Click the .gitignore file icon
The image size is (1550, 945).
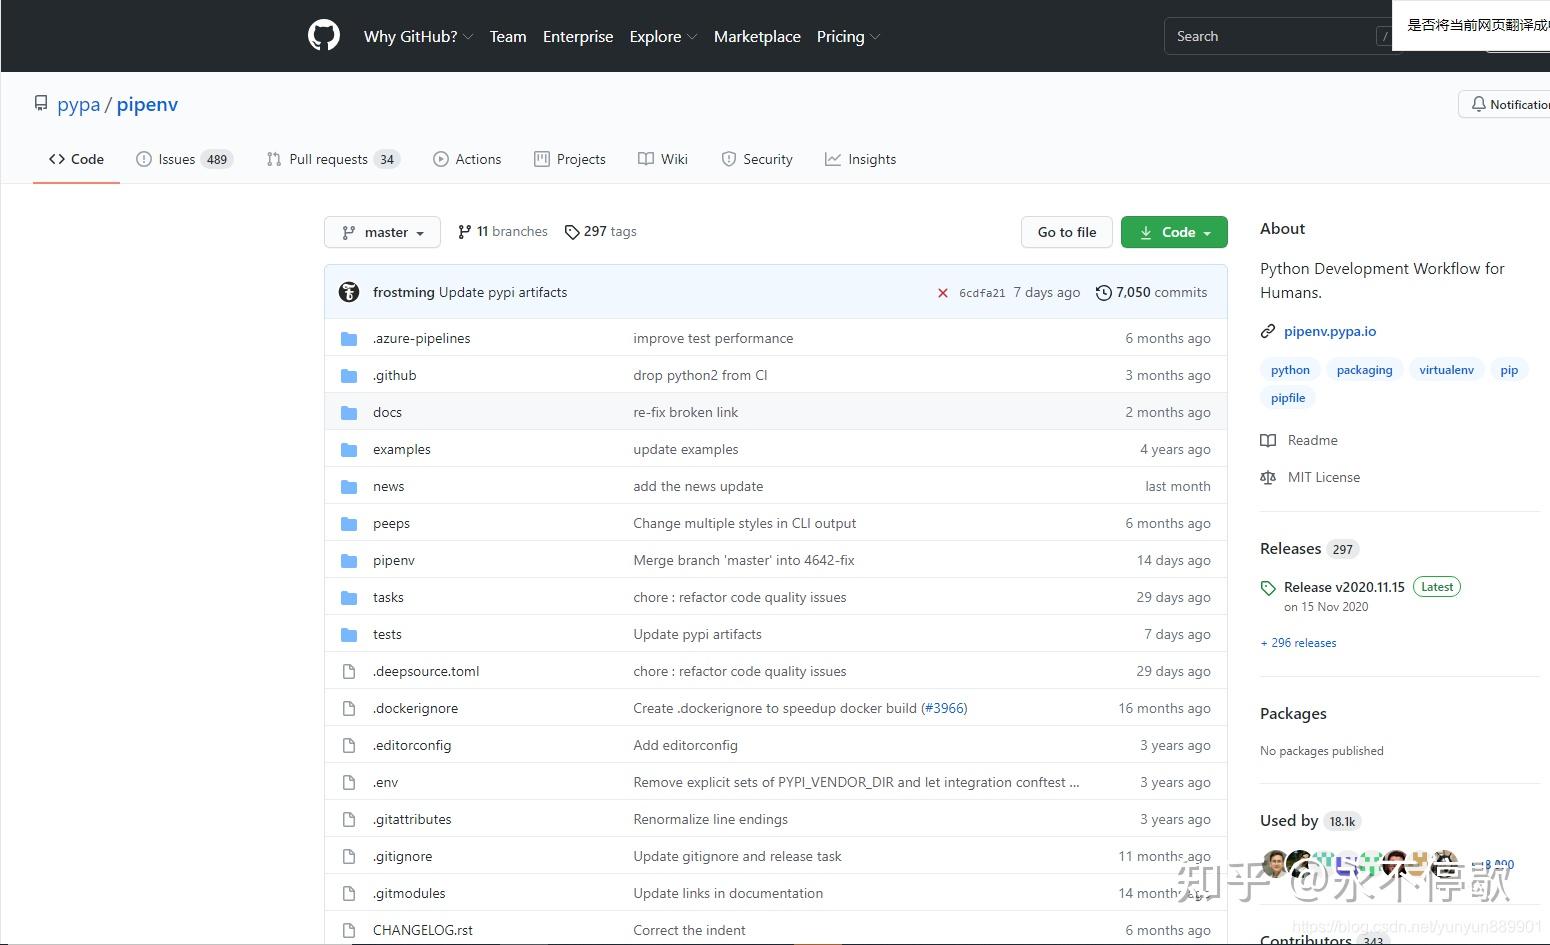349,856
